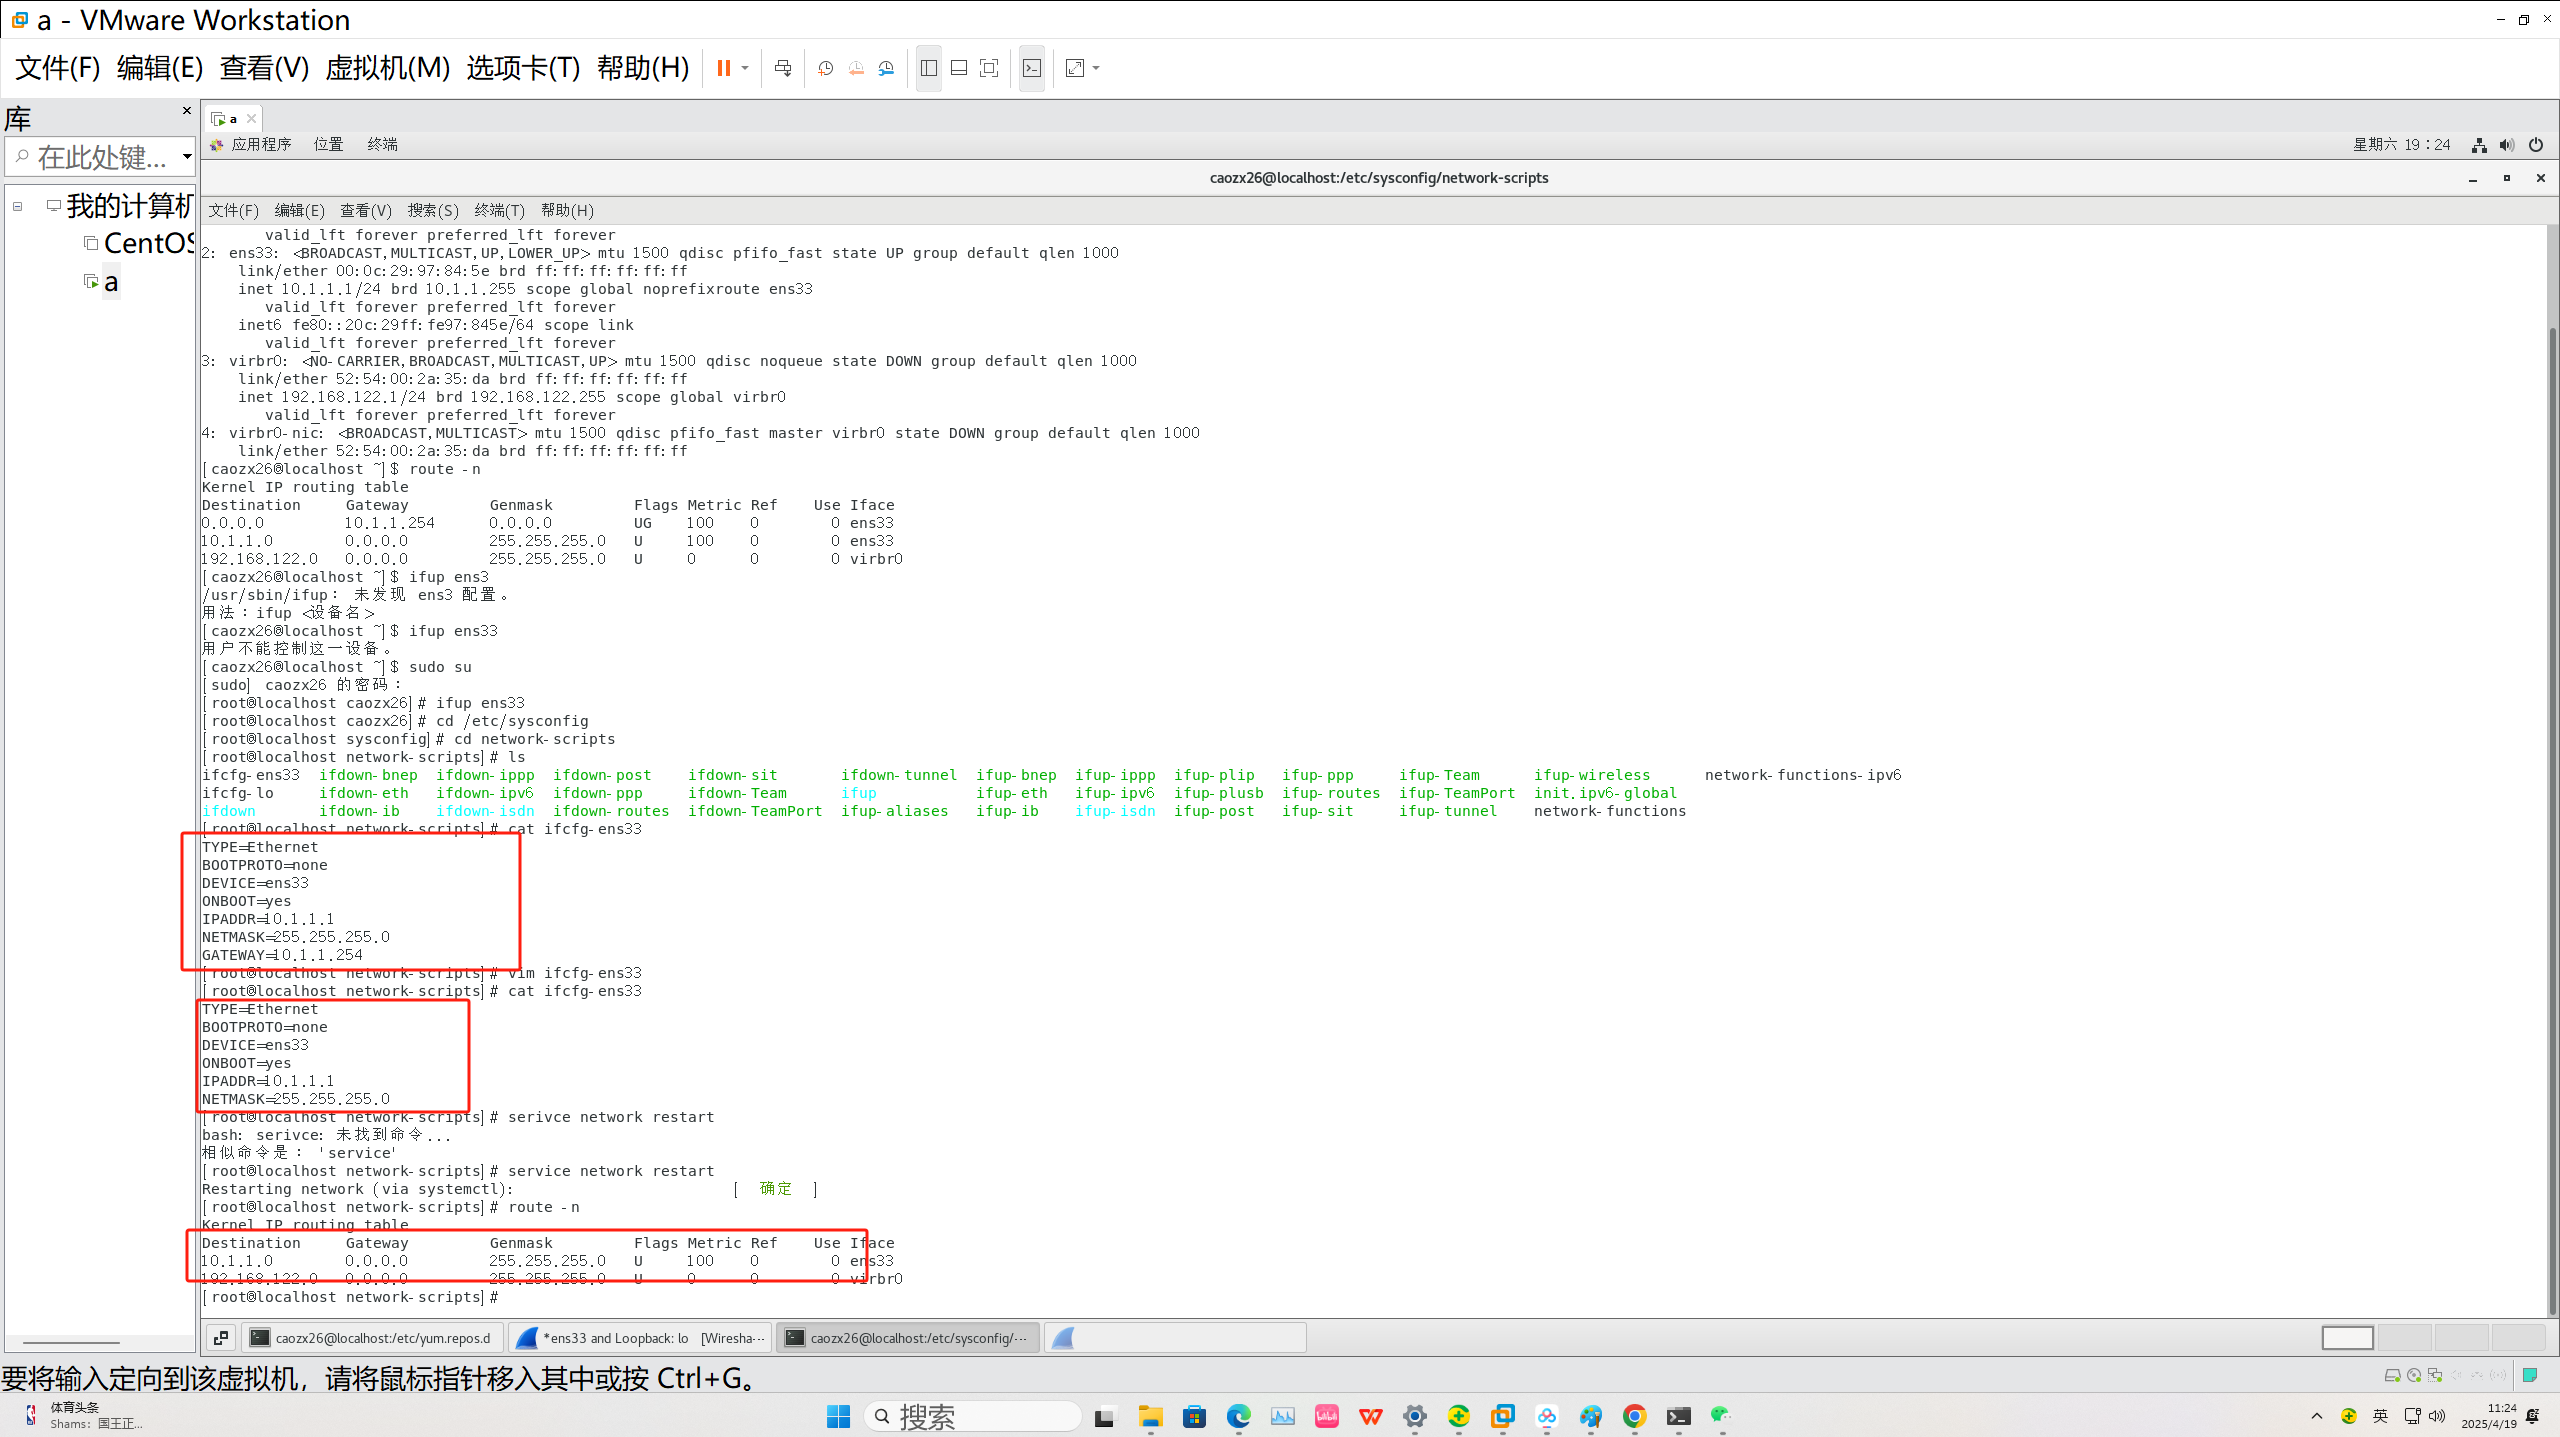Open the snapshot manager wrench-clock icon
Image resolution: width=2560 pixels, height=1437 pixels.
click(886, 68)
